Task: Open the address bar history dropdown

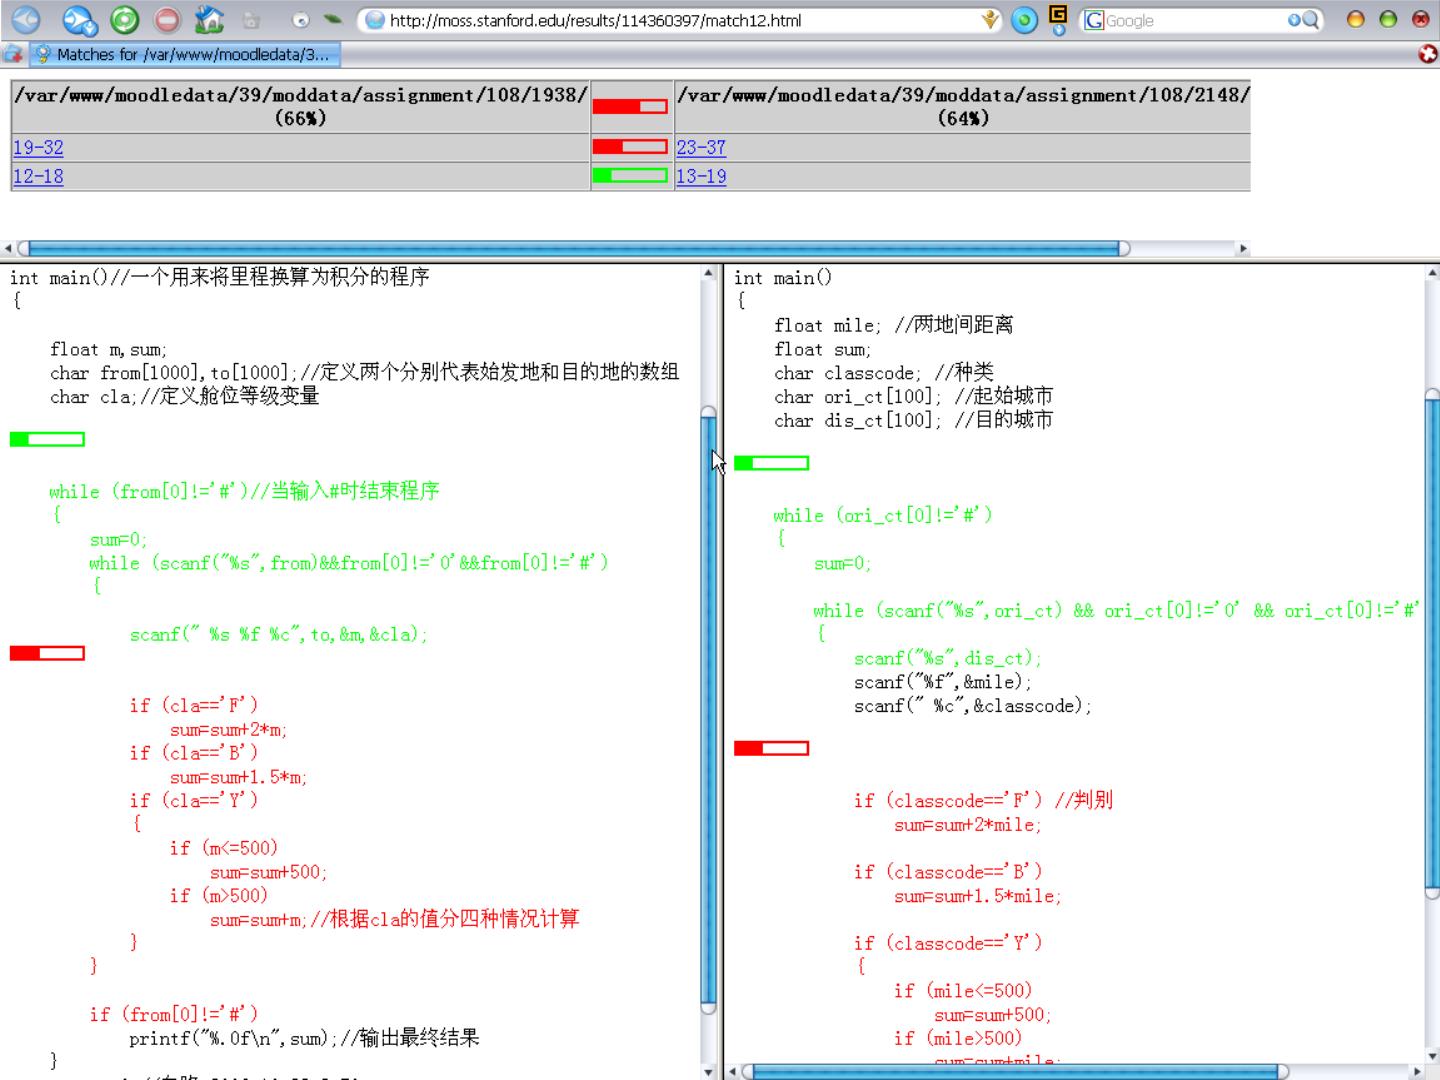Action: click(x=990, y=20)
